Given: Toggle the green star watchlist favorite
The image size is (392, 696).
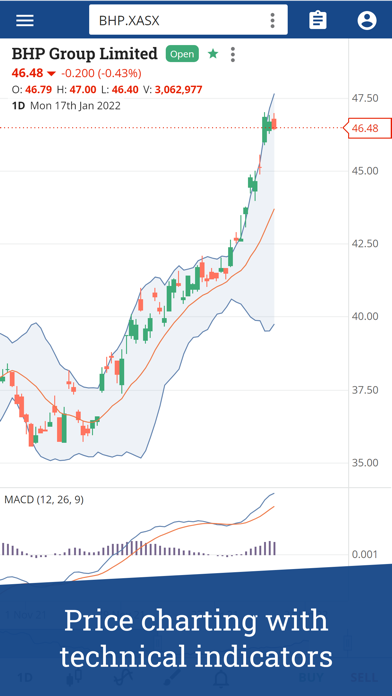Looking at the screenshot, I should [213, 54].
